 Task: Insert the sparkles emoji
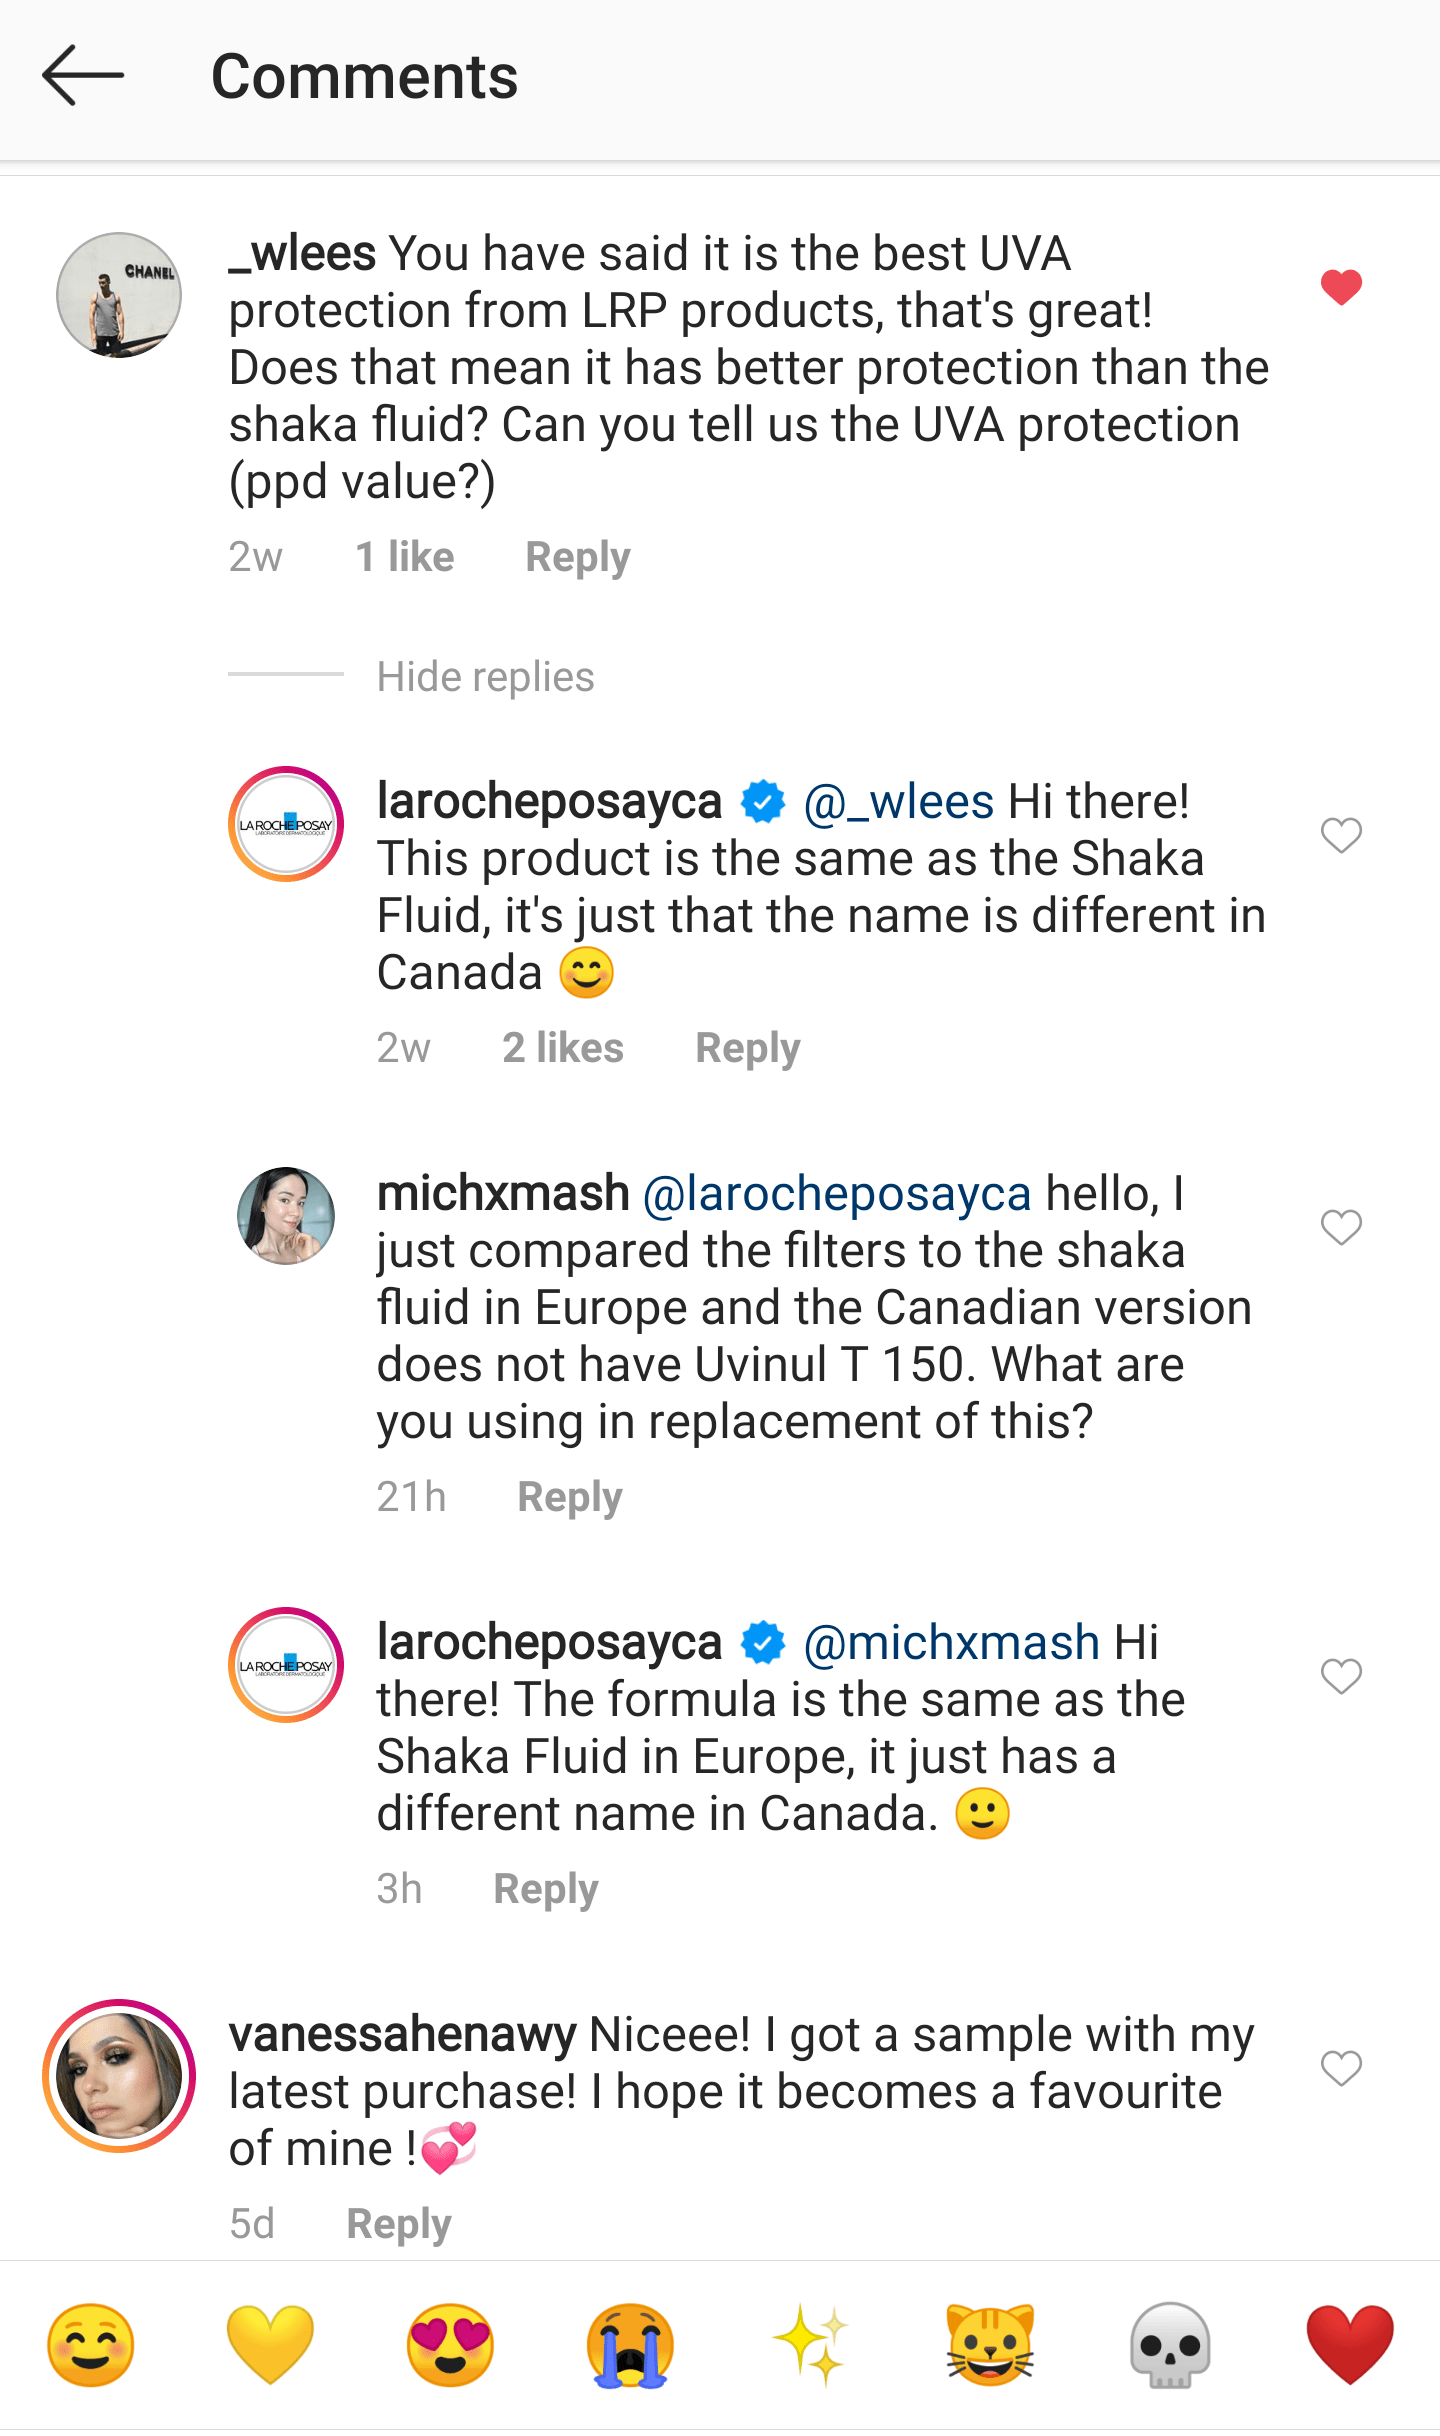[x=810, y=2345]
